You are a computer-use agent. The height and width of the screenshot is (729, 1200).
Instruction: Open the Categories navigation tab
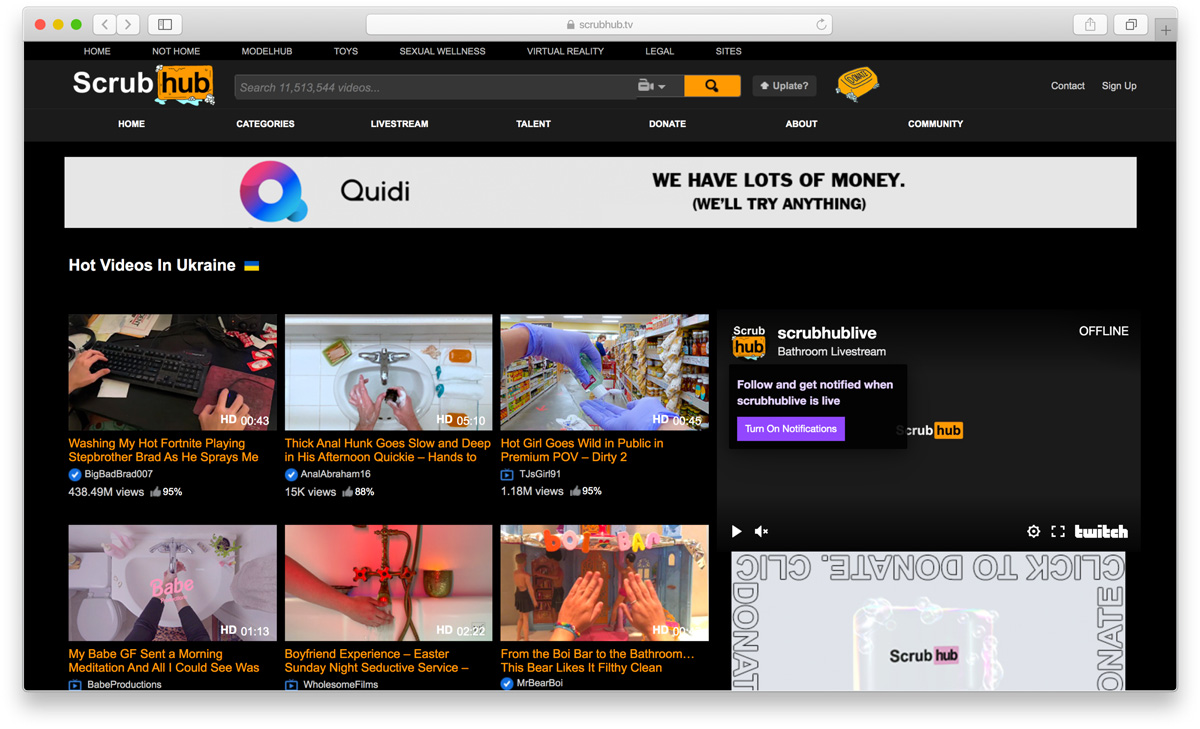tap(265, 124)
